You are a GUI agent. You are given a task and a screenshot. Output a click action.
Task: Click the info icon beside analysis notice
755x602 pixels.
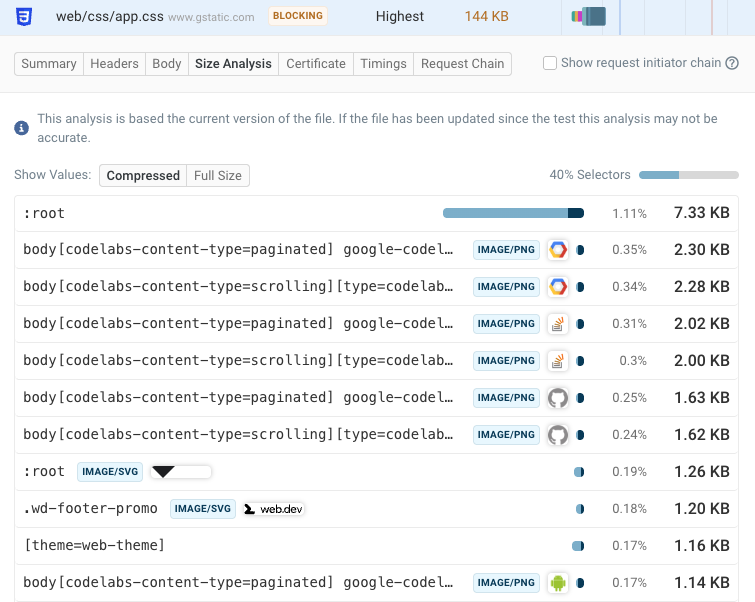pyautogui.click(x=21, y=128)
